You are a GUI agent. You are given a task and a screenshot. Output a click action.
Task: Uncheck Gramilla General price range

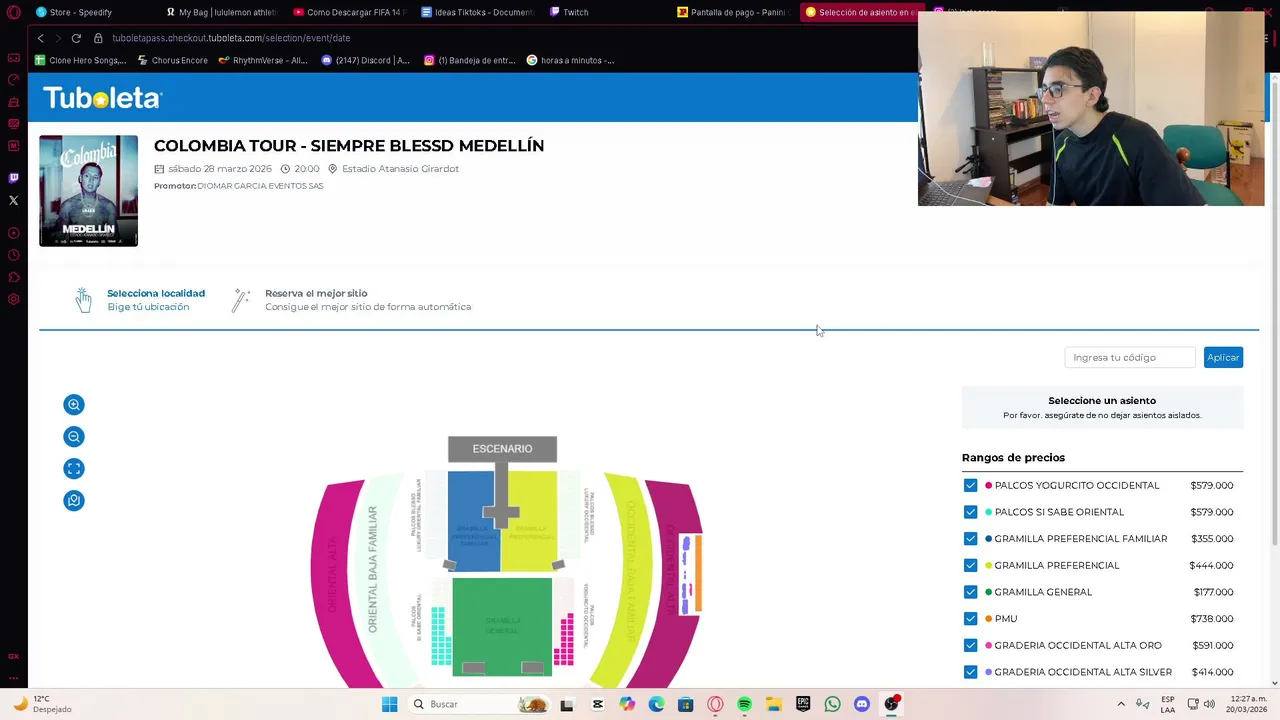point(970,592)
